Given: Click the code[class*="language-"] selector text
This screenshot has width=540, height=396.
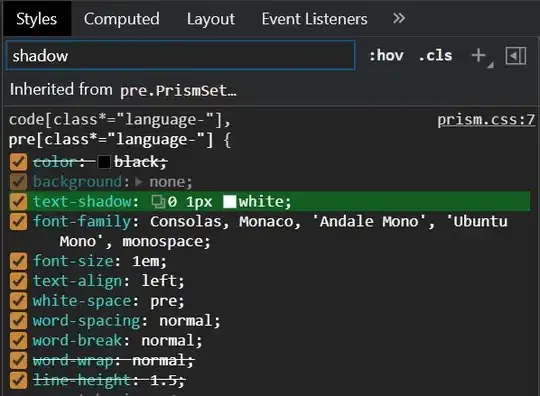Looking at the screenshot, I should point(116,120).
